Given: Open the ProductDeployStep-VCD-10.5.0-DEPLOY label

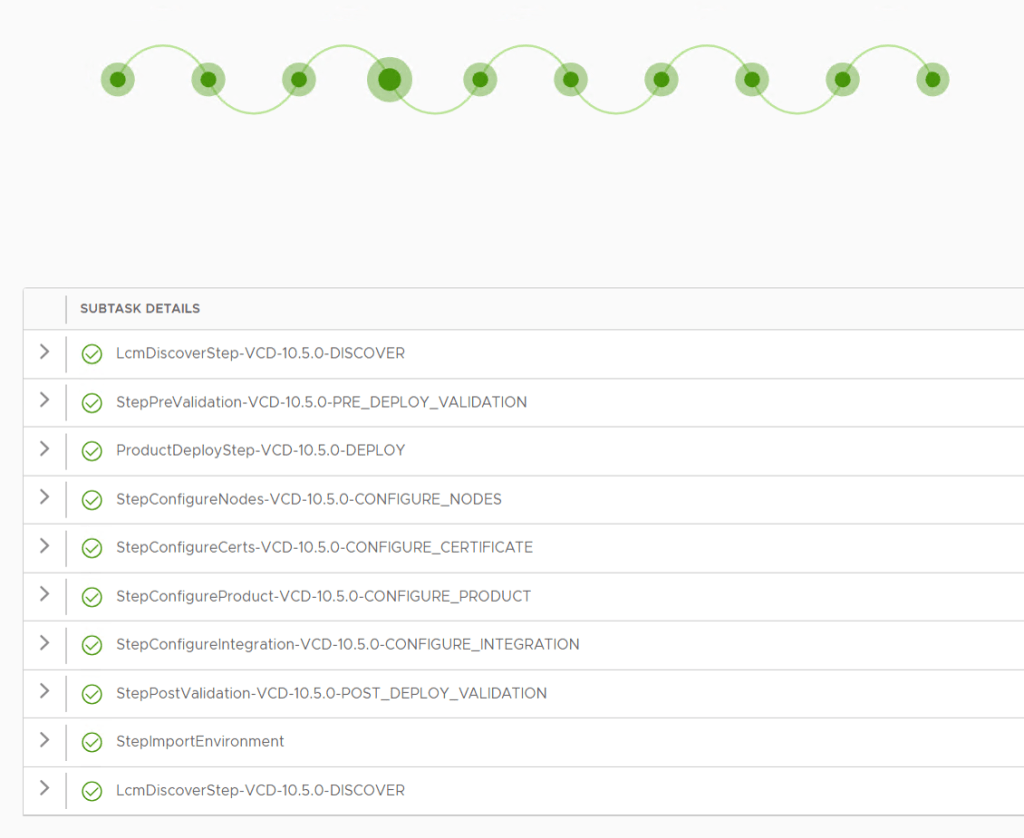Looking at the screenshot, I should point(260,451).
